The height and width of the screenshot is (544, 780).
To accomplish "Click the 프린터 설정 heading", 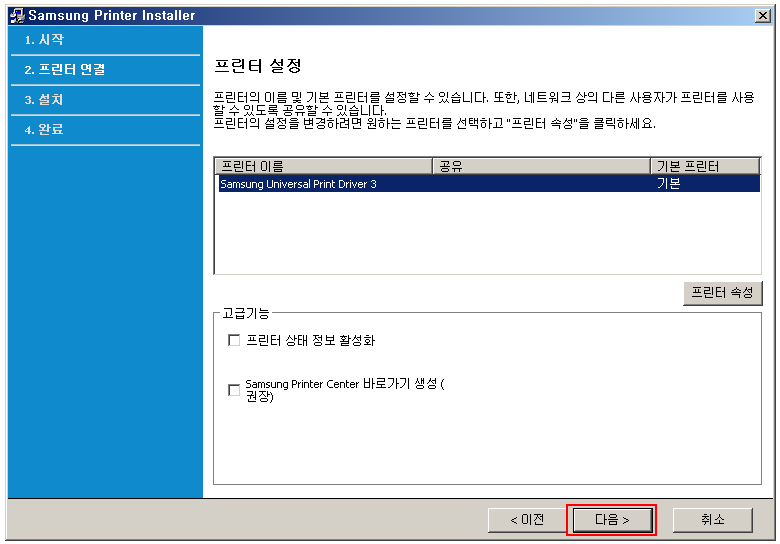I will (258, 66).
